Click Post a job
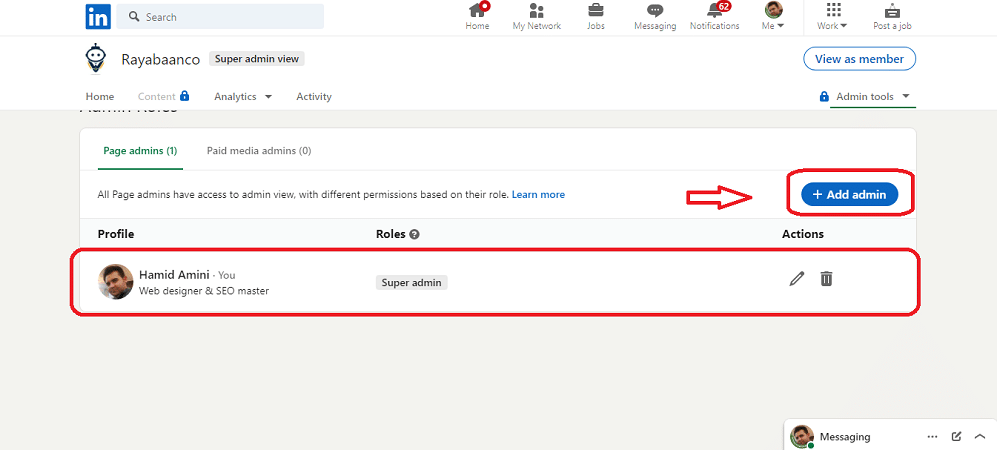 point(892,17)
